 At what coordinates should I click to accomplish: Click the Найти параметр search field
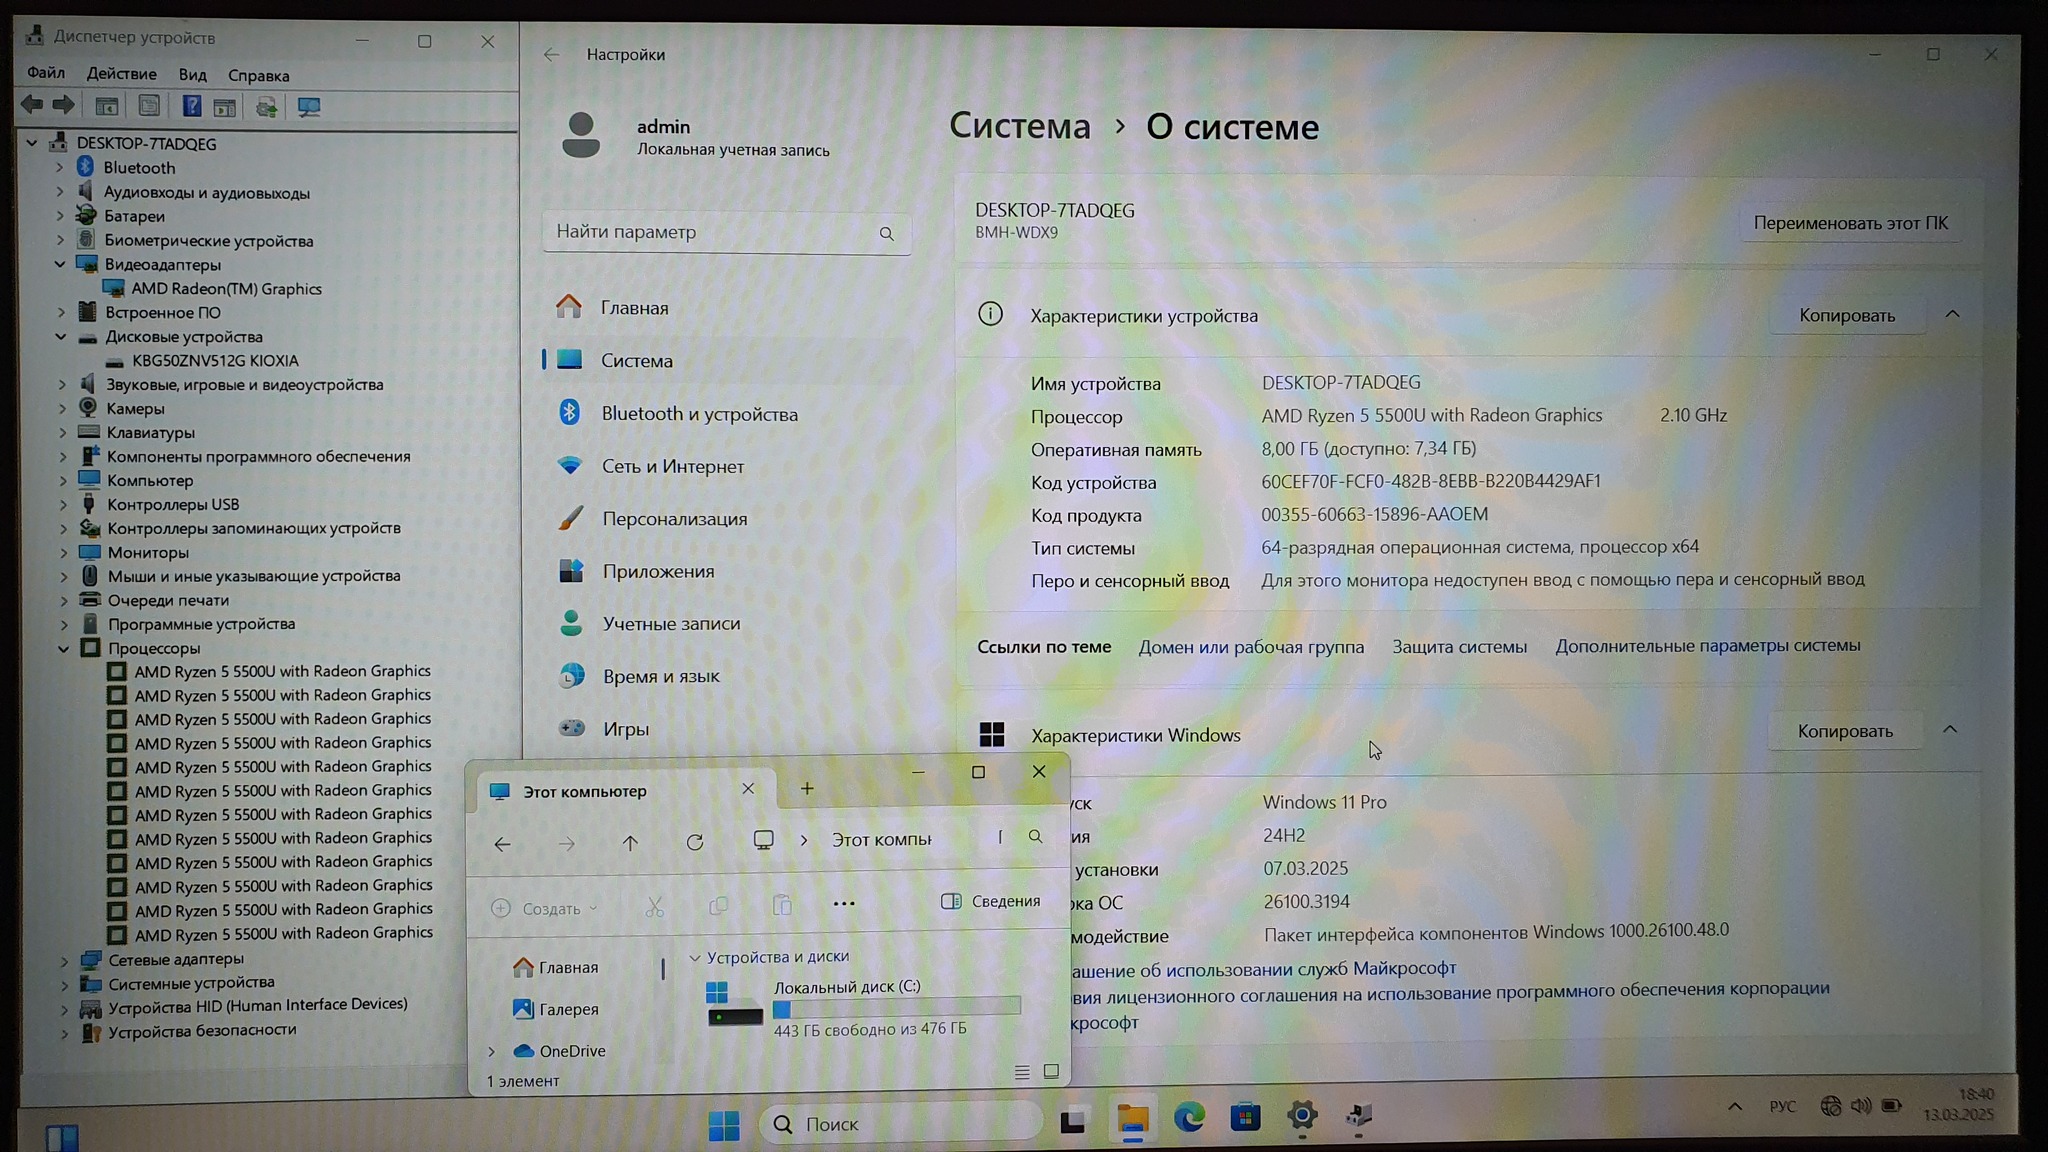(710, 232)
